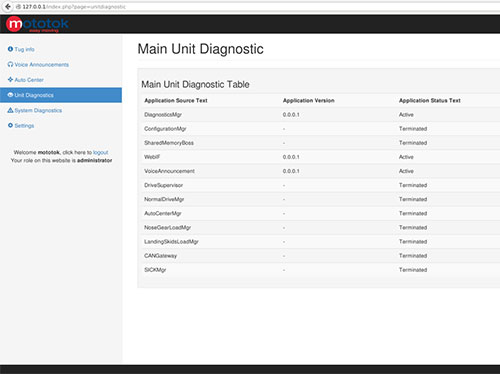The height and width of the screenshot is (374, 500).
Task: Click the Main Unit Diagnostic Table title
Action: (x=195, y=84)
